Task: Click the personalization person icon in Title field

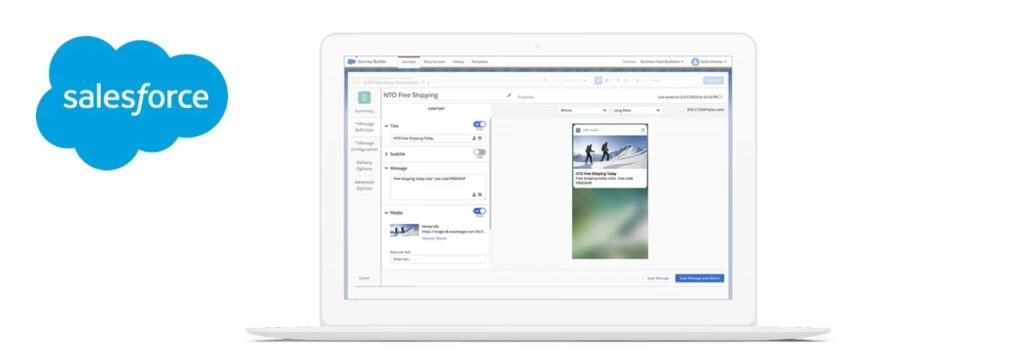Action: [x=474, y=139]
